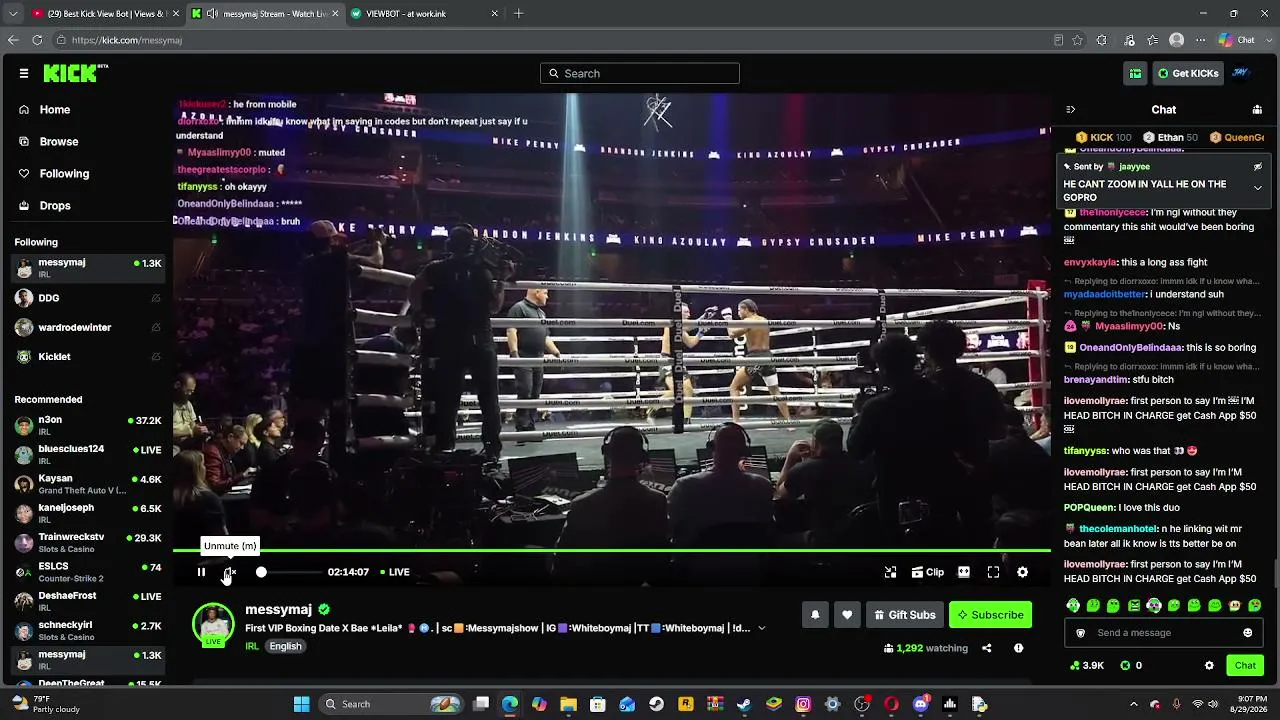Image resolution: width=1280 pixels, height=720 pixels.
Task: Open the profile avatar in top right
Action: (x=1241, y=73)
